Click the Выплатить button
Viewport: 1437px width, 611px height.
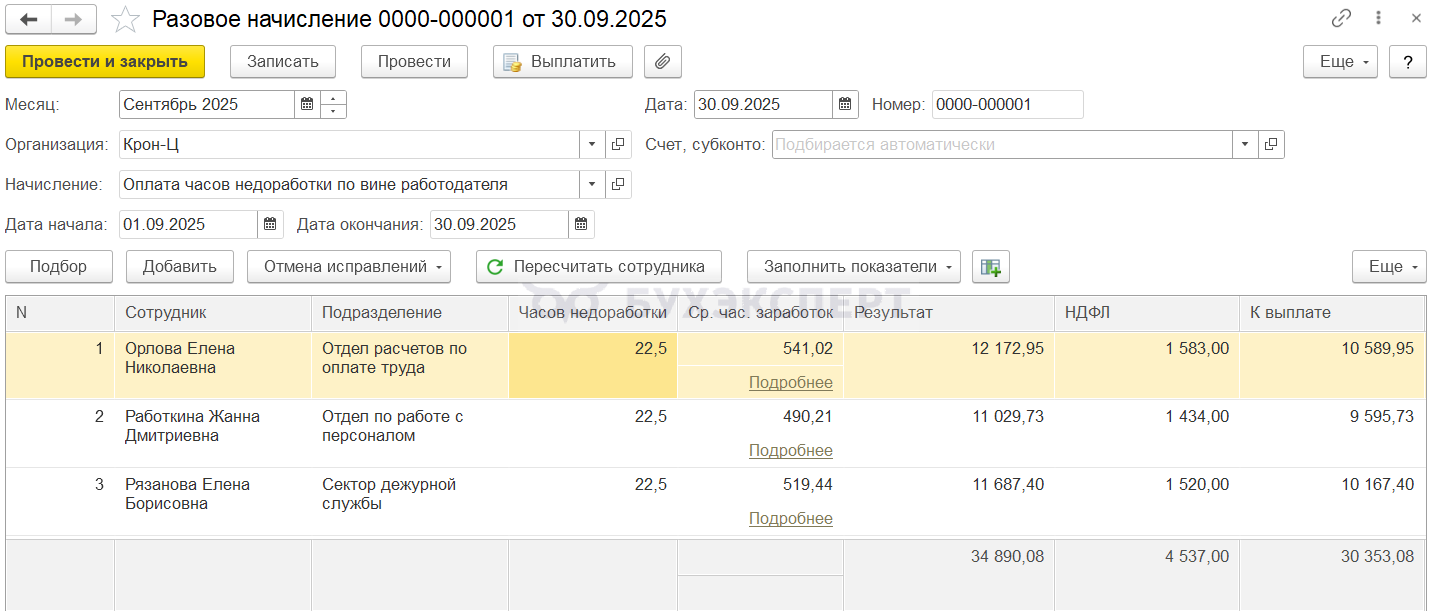(562, 61)
